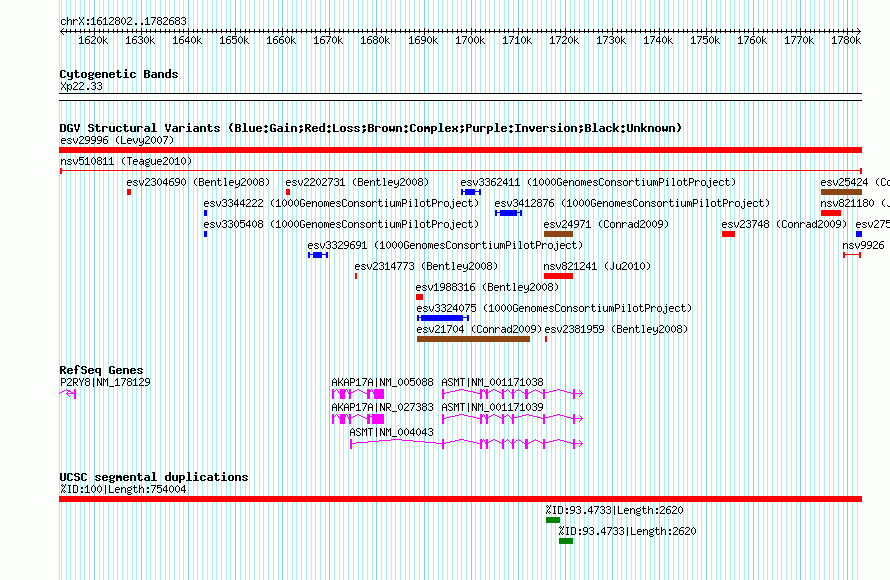Open the esv1988316 (Bentley2008) variant label
The height and width of the screenshot is (580, 890).
[487, 287]
